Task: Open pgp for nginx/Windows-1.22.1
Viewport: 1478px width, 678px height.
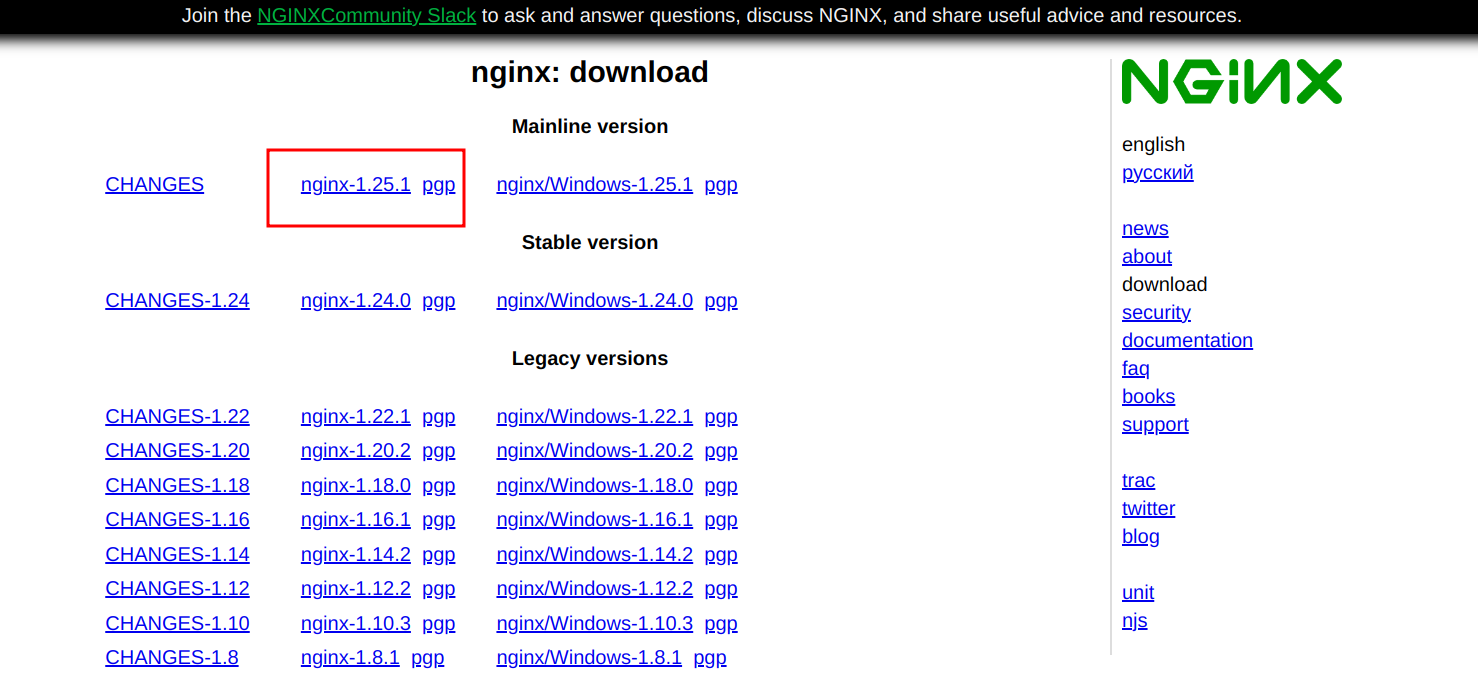Action: (x=721, y=416)
